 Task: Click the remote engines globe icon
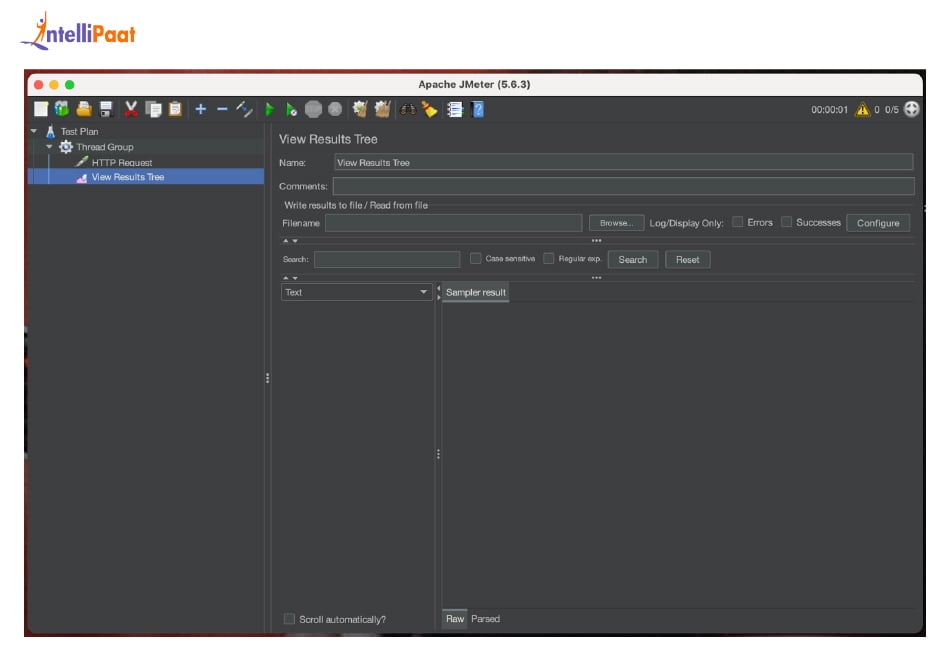tap(911, 109)
